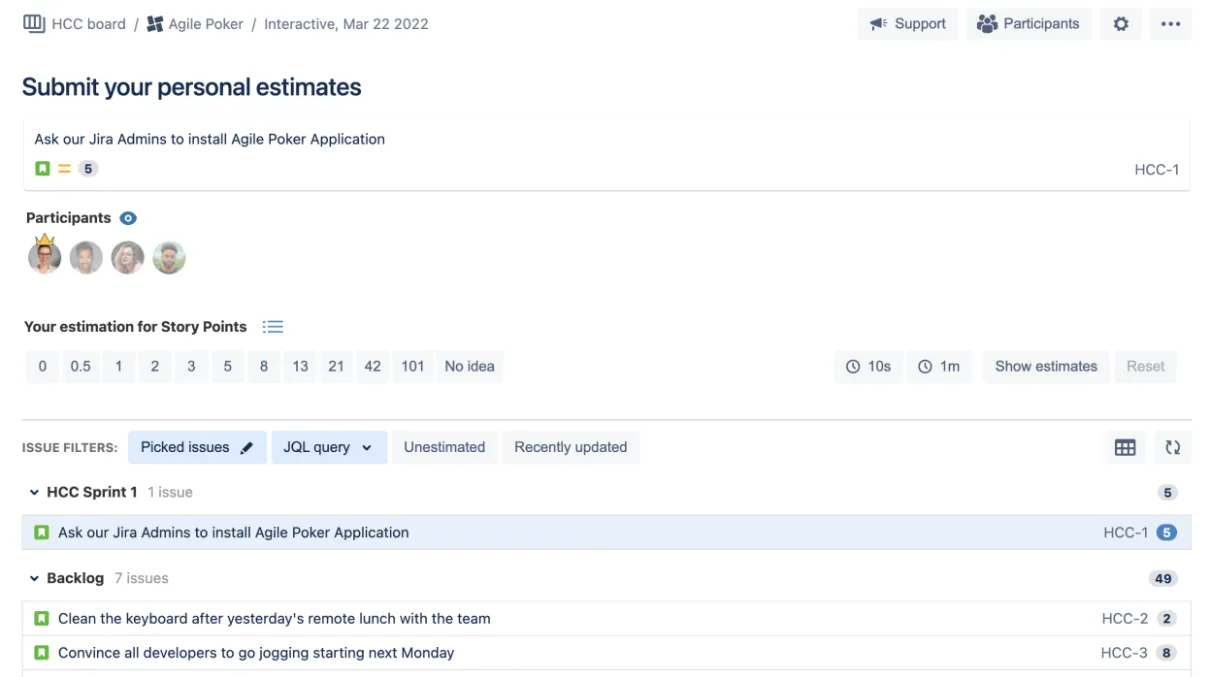Viewport: 1210px width, 677px height.
Task: Pick estimate card 5
Action: pos(227,366)
